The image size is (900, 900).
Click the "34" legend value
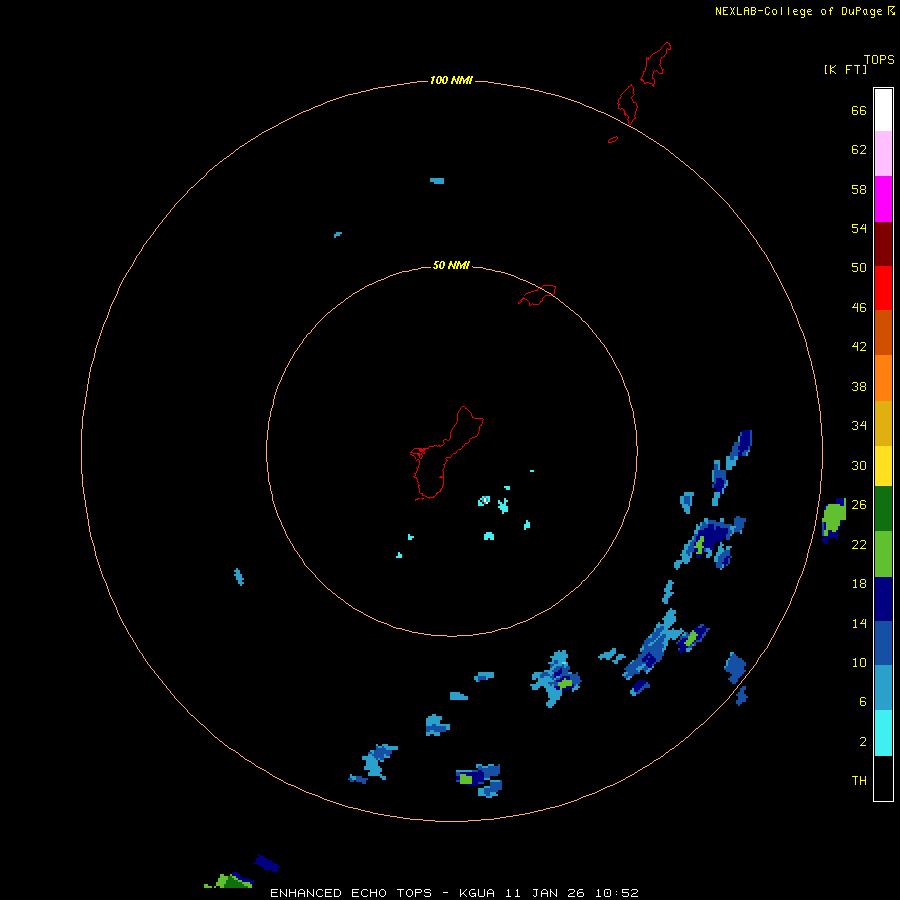(859, 426)
